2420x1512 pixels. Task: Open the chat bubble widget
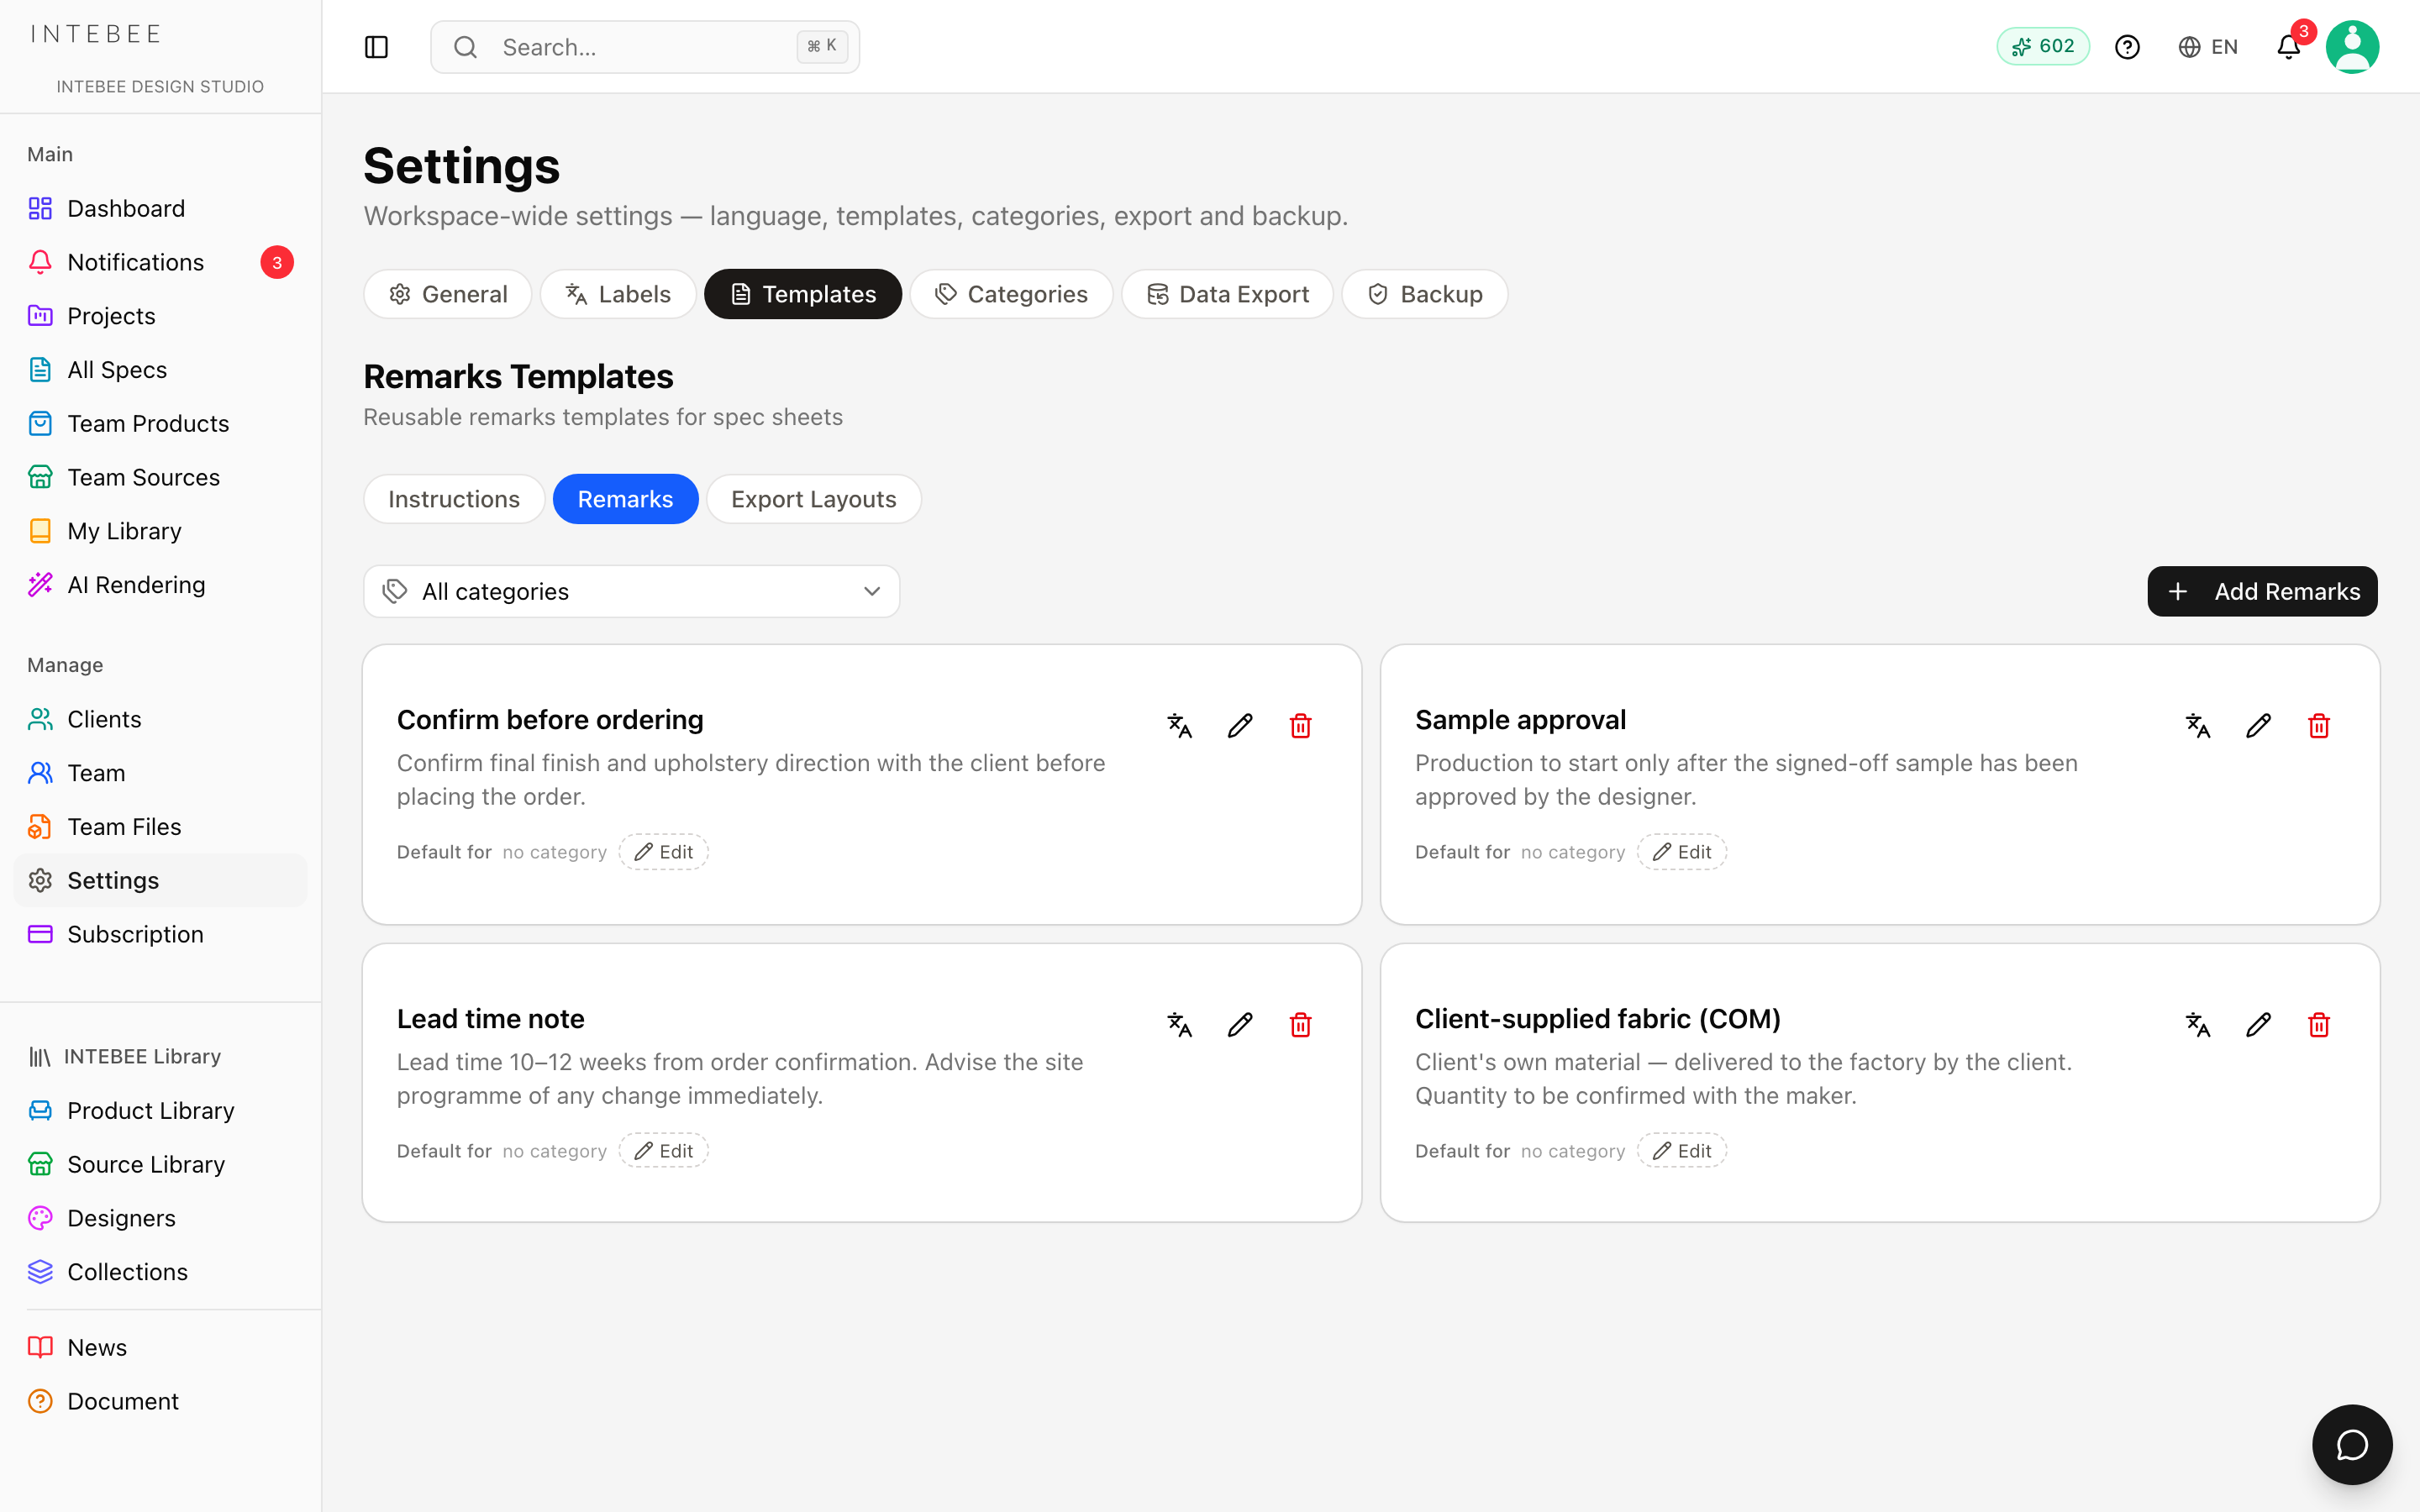point(2352,1444)
